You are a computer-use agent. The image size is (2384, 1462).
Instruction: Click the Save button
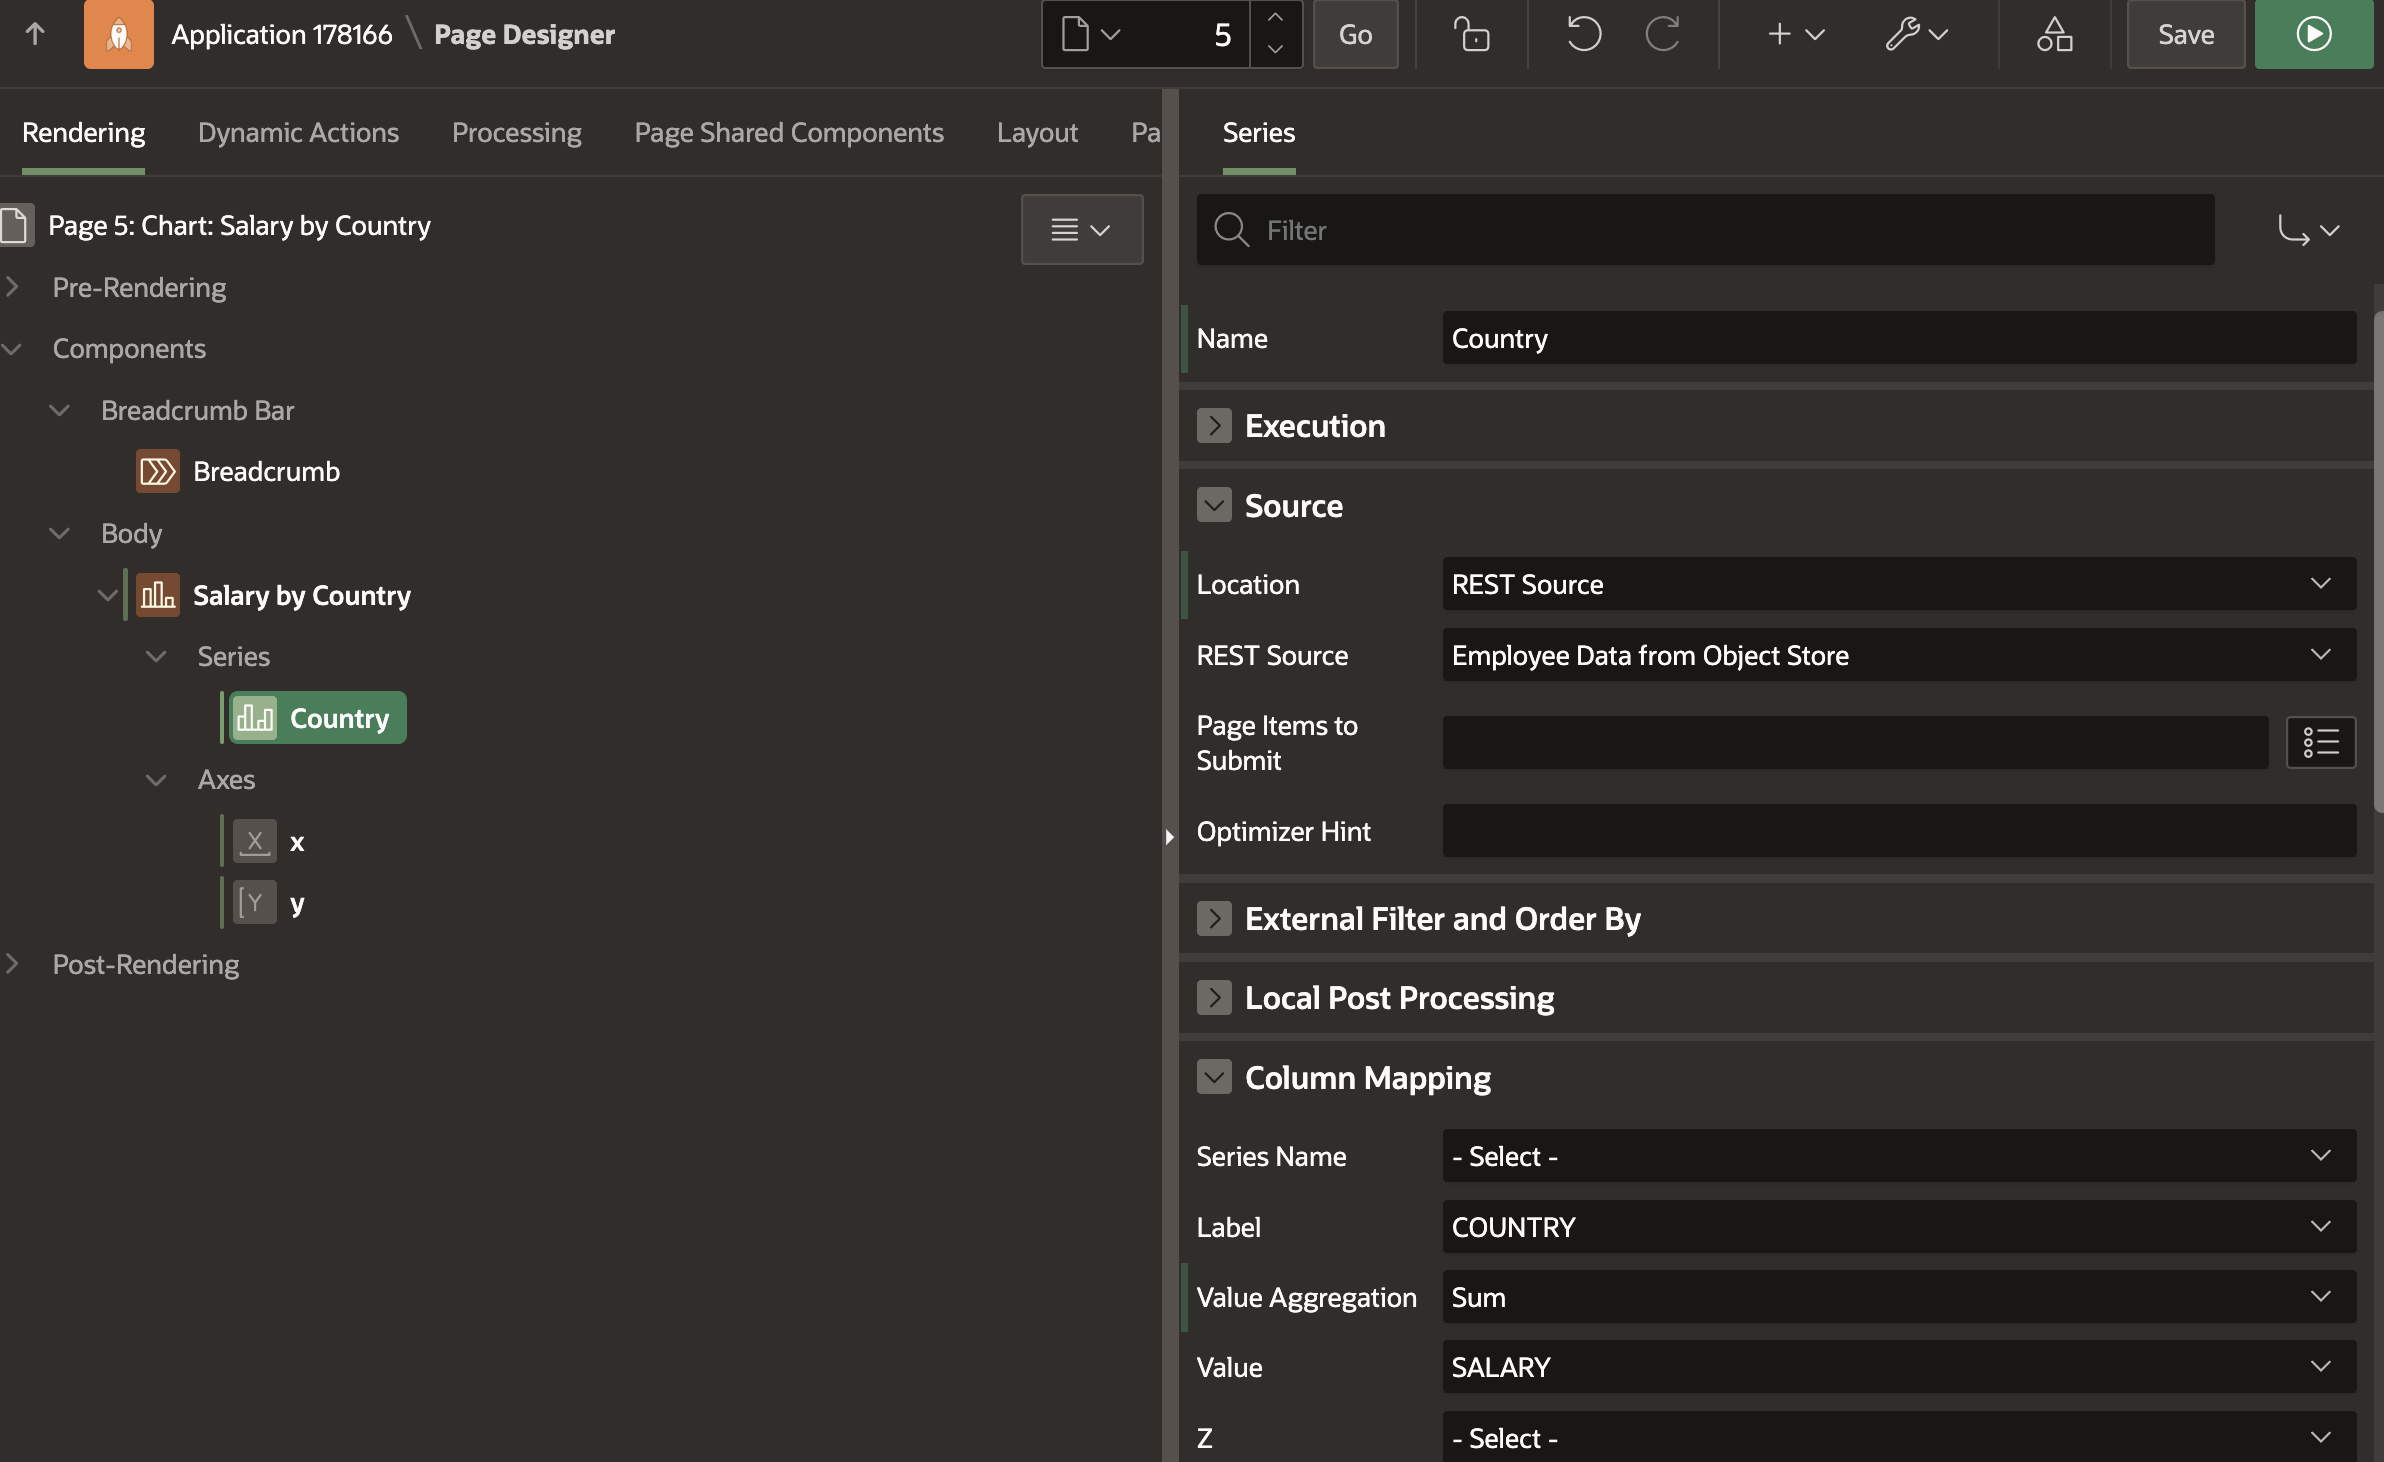pyautogui.click(x=2185, y=34)
